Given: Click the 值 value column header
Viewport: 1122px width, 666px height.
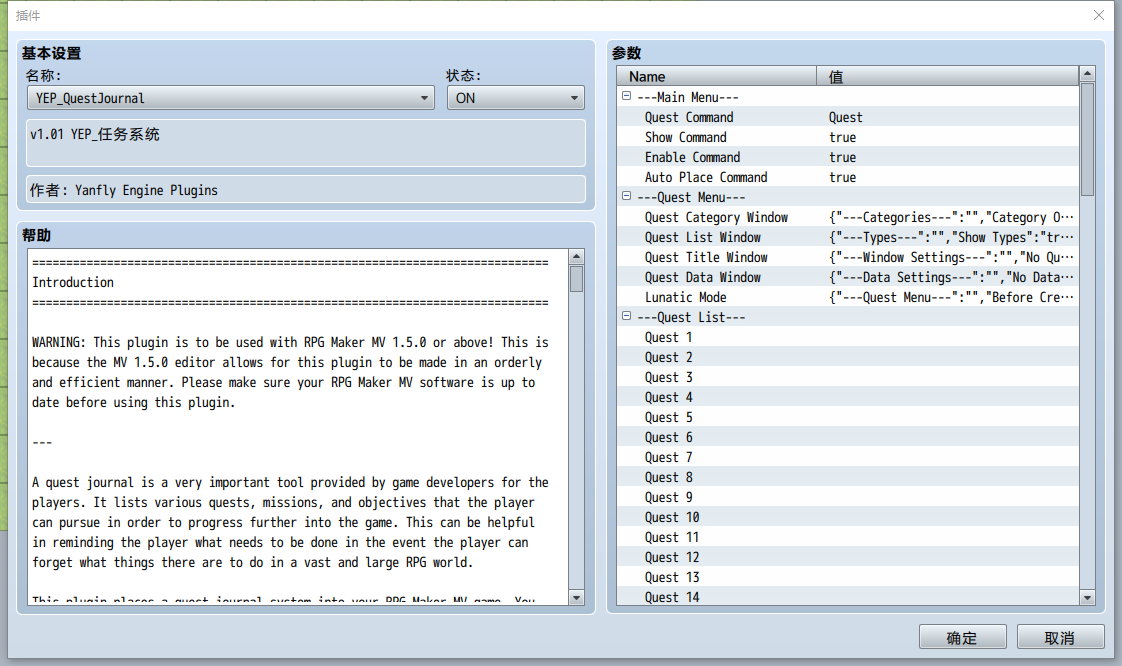Looking at the screenshot, I should (947, 77).
